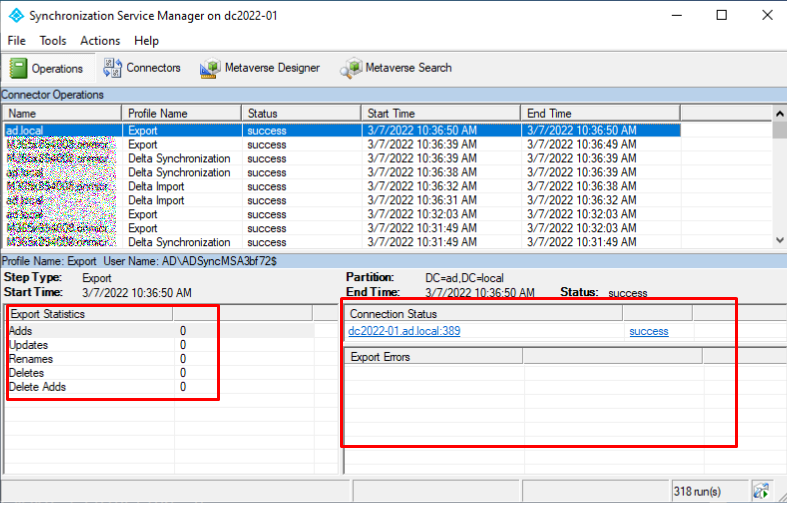
Task: Sort the list by Start Time header
Action: pyautogui.click(x=440, y=113)
